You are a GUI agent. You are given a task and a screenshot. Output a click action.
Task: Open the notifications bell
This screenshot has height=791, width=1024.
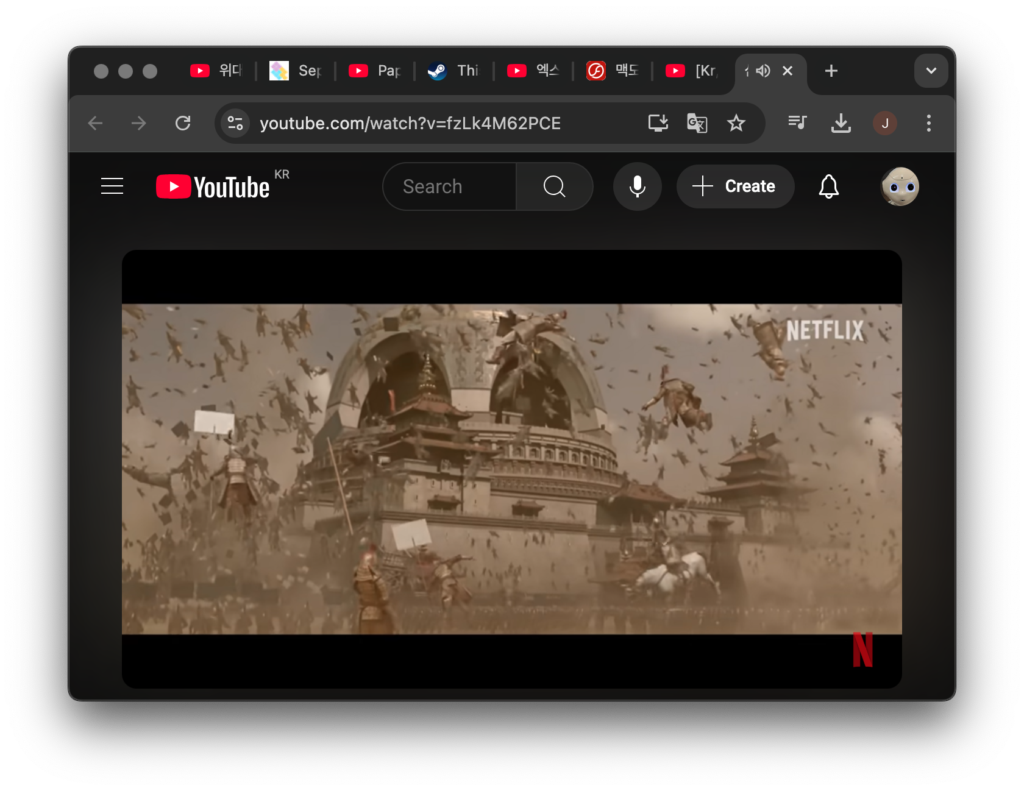828,187
